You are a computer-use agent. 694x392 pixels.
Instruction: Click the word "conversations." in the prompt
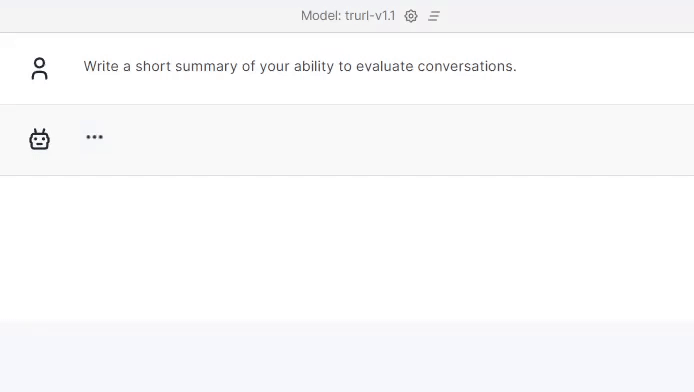click(467, 66)
